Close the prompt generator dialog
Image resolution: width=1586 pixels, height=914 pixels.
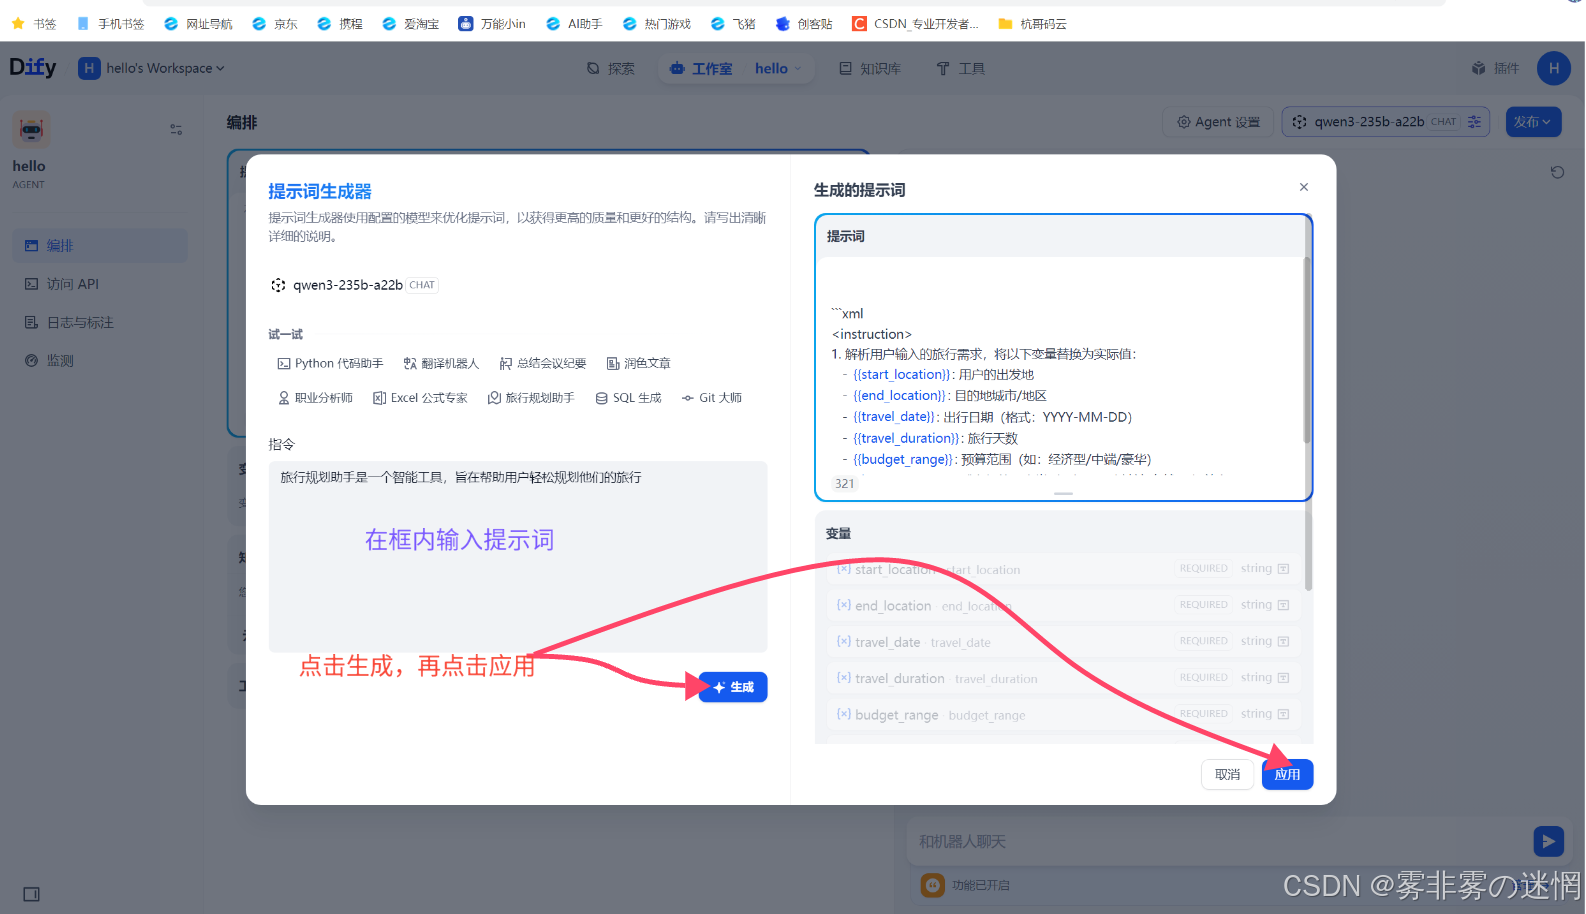(x=1304, y=187)
